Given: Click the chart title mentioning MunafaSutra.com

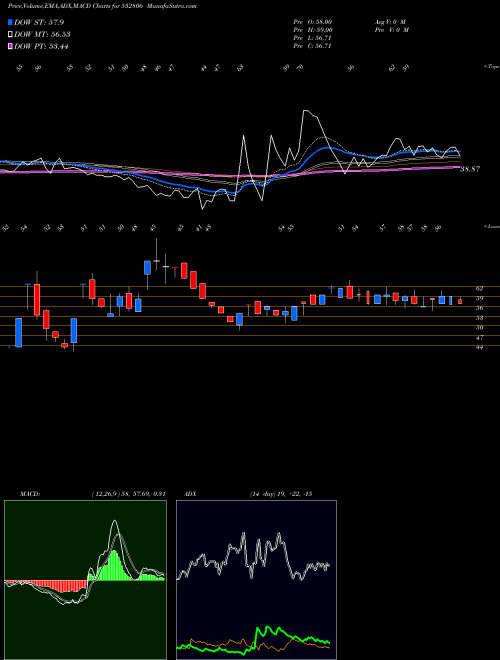Looking at the screenshot, I should (102, 6).
